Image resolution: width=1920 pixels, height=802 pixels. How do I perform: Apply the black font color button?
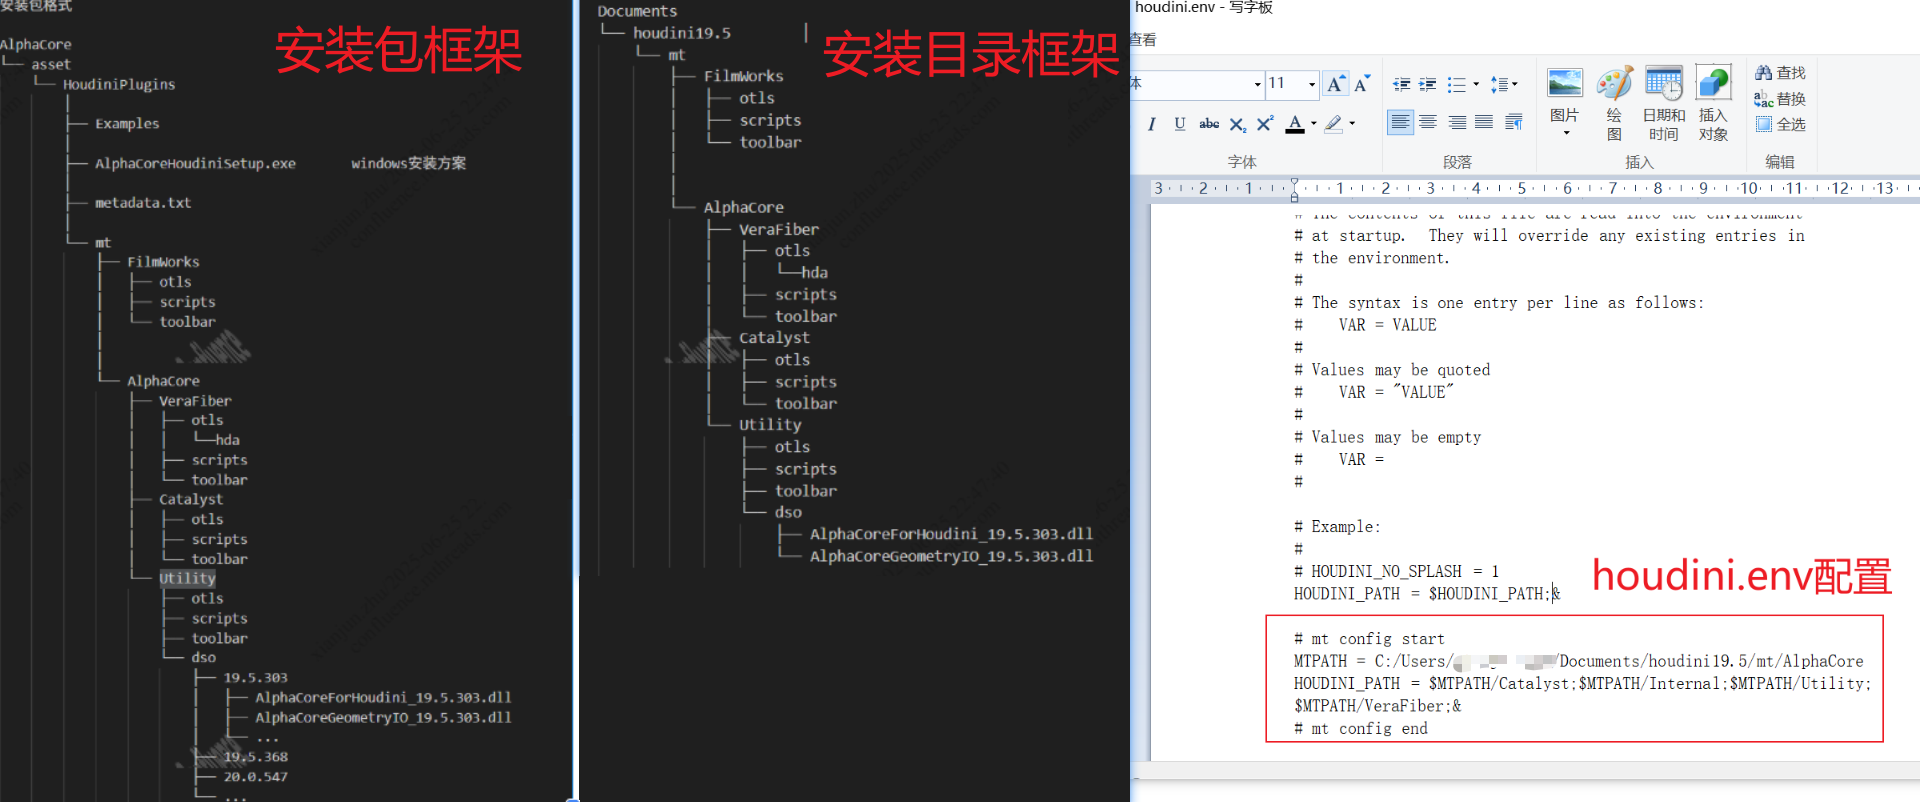(x=1295, y=124)
